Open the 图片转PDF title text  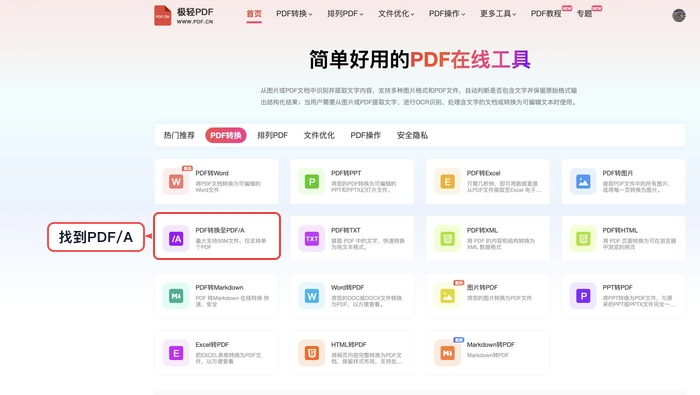point(482,287)
